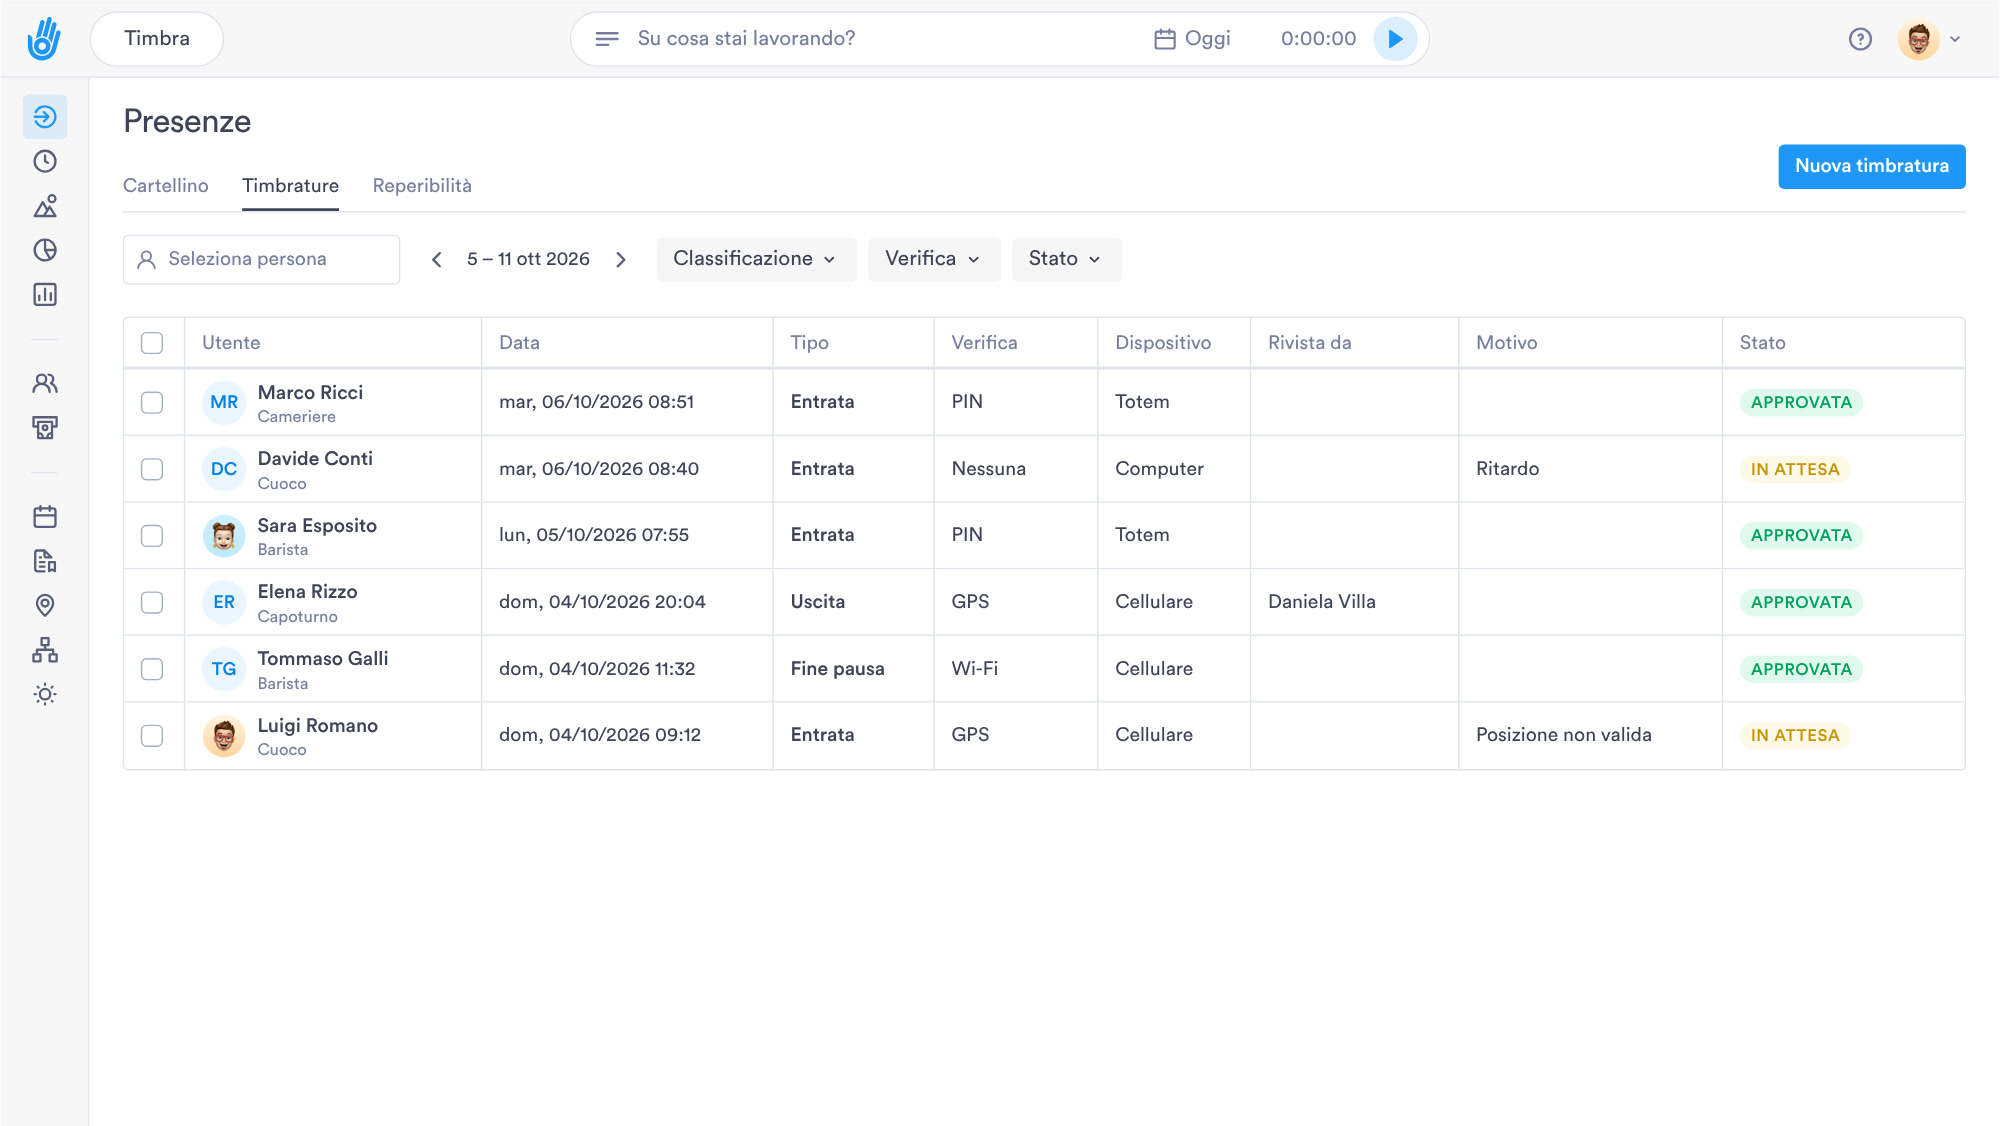Click the Nuova timbratura button
Viewport: 2000px width, 1126px height.
coord(1871,166)
